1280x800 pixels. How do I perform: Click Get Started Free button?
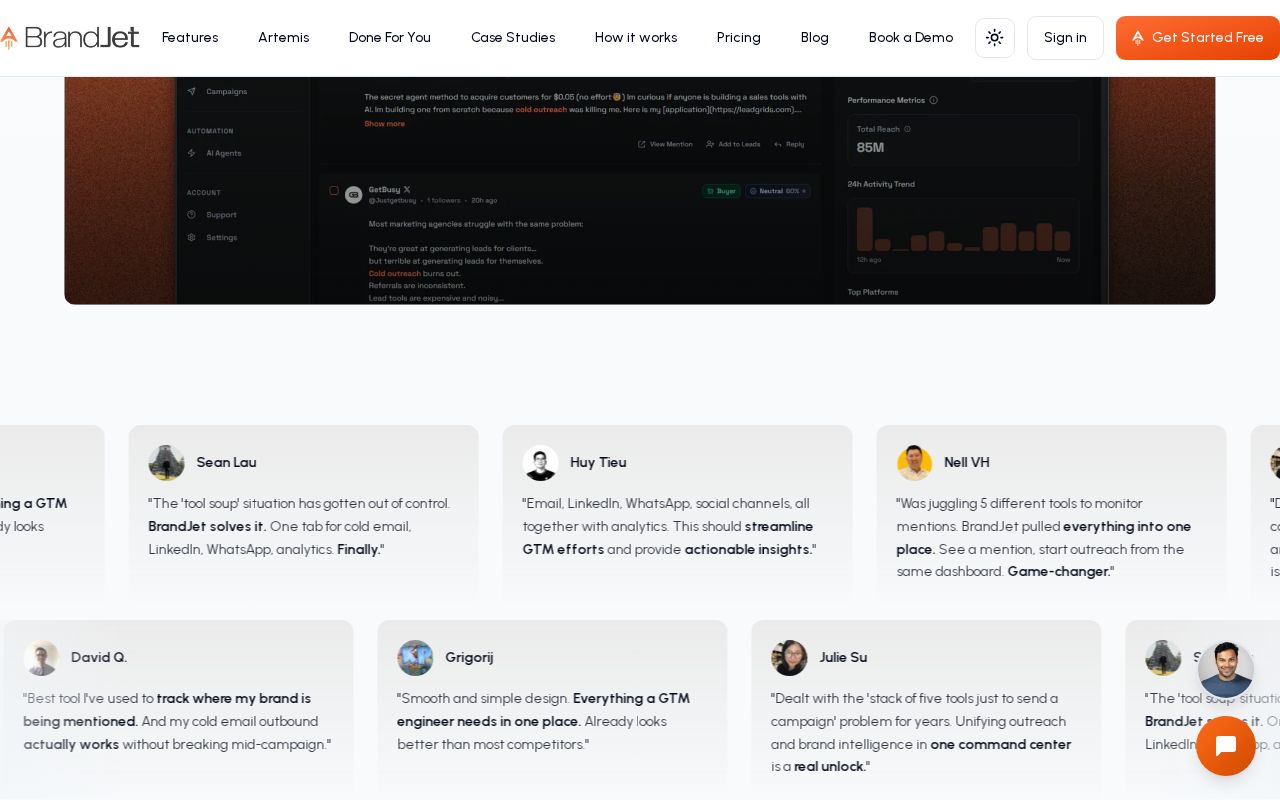(1198, 38)
